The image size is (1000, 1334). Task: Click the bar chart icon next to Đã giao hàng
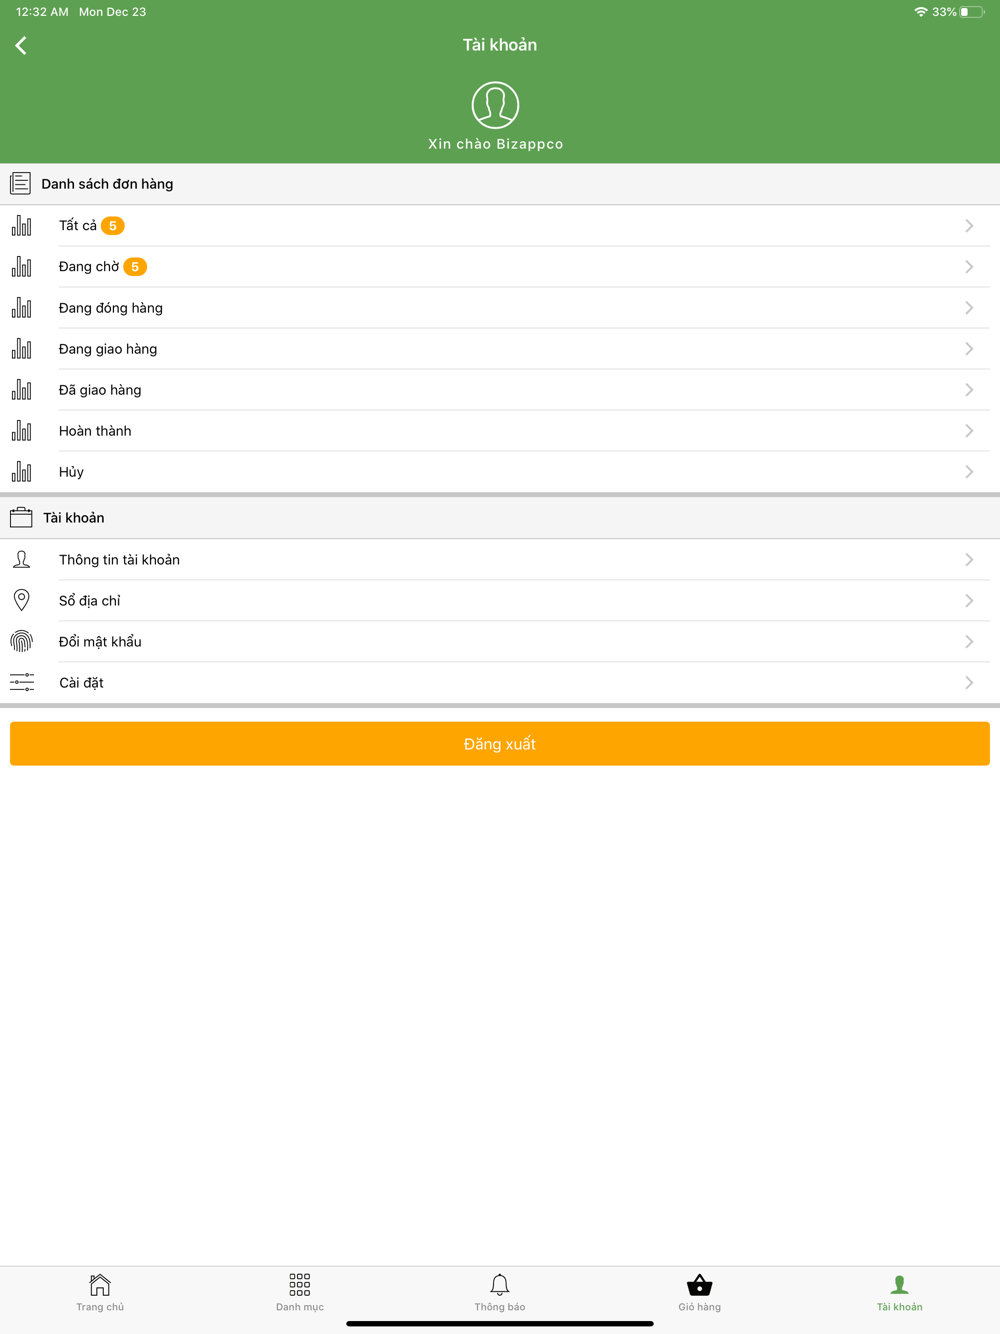point(21,390)
